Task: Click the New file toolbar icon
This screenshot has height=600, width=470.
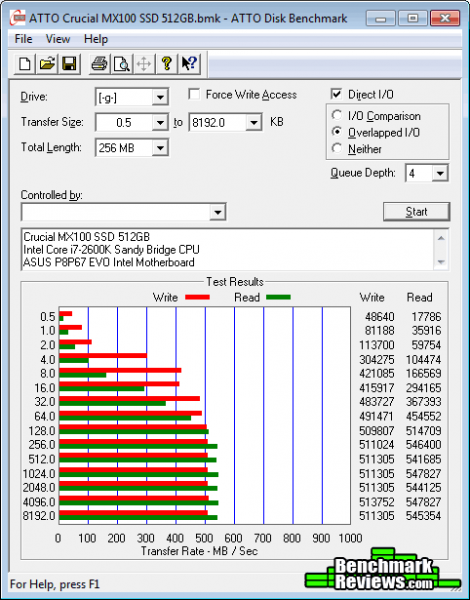Action: coord(25,64)
